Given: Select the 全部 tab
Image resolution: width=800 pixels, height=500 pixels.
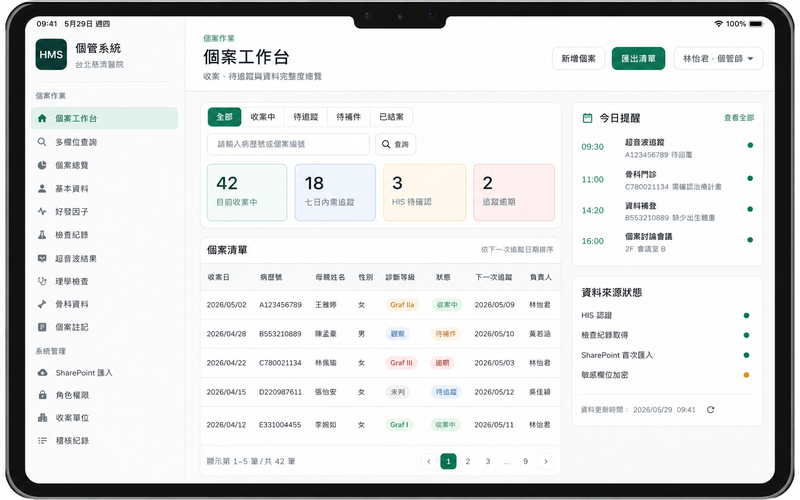Looking at the screenshot, I should point(224,117).
